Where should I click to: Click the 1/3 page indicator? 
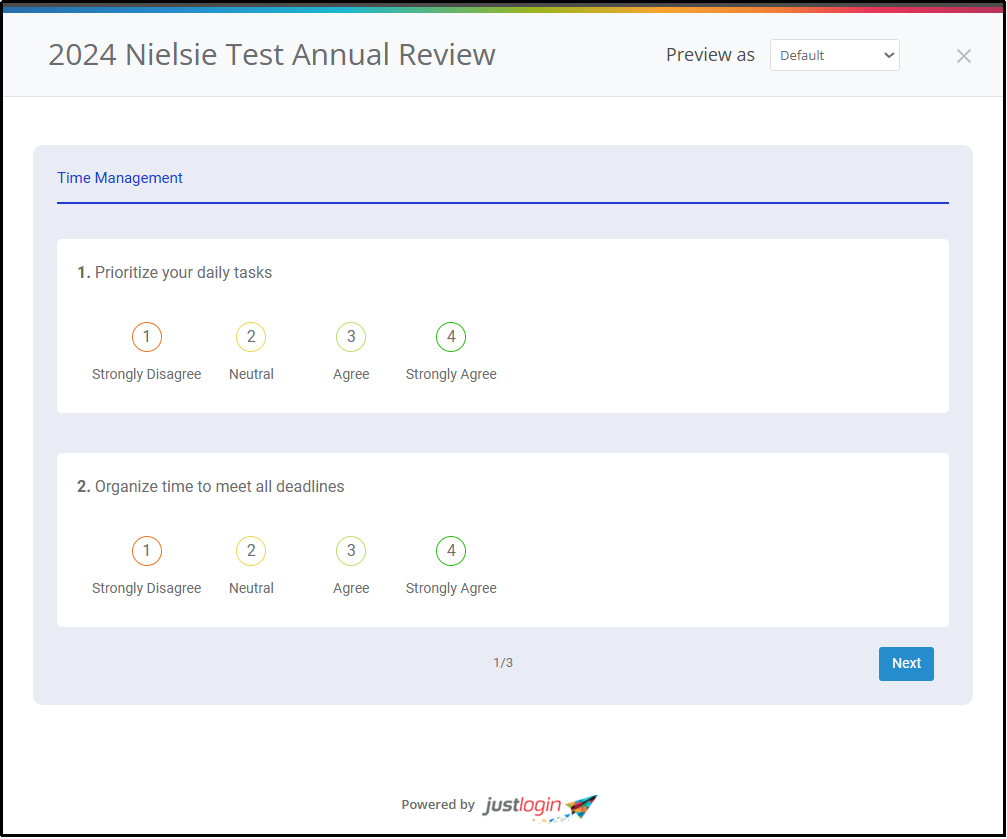(x=503, y=663)
